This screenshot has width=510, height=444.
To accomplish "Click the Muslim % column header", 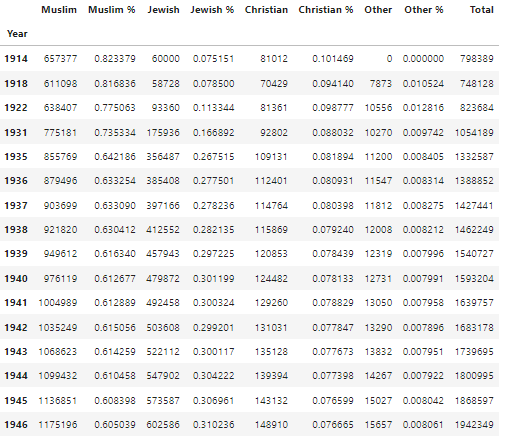I will coord(112,10).
